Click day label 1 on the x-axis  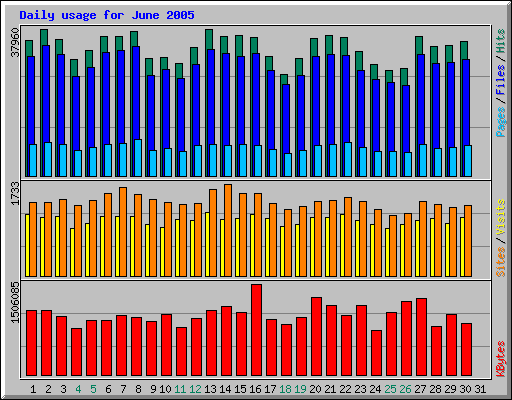(33, 389)
